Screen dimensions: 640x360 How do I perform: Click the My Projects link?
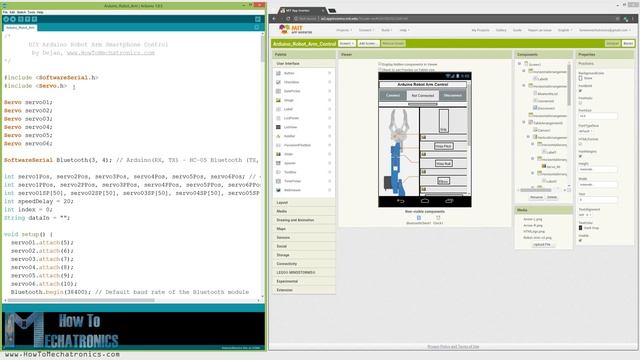point(480,30)
